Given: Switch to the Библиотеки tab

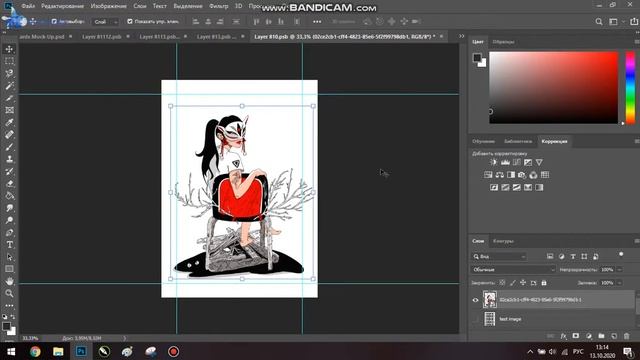Looking at the screenshot, I should click(518, 141).
